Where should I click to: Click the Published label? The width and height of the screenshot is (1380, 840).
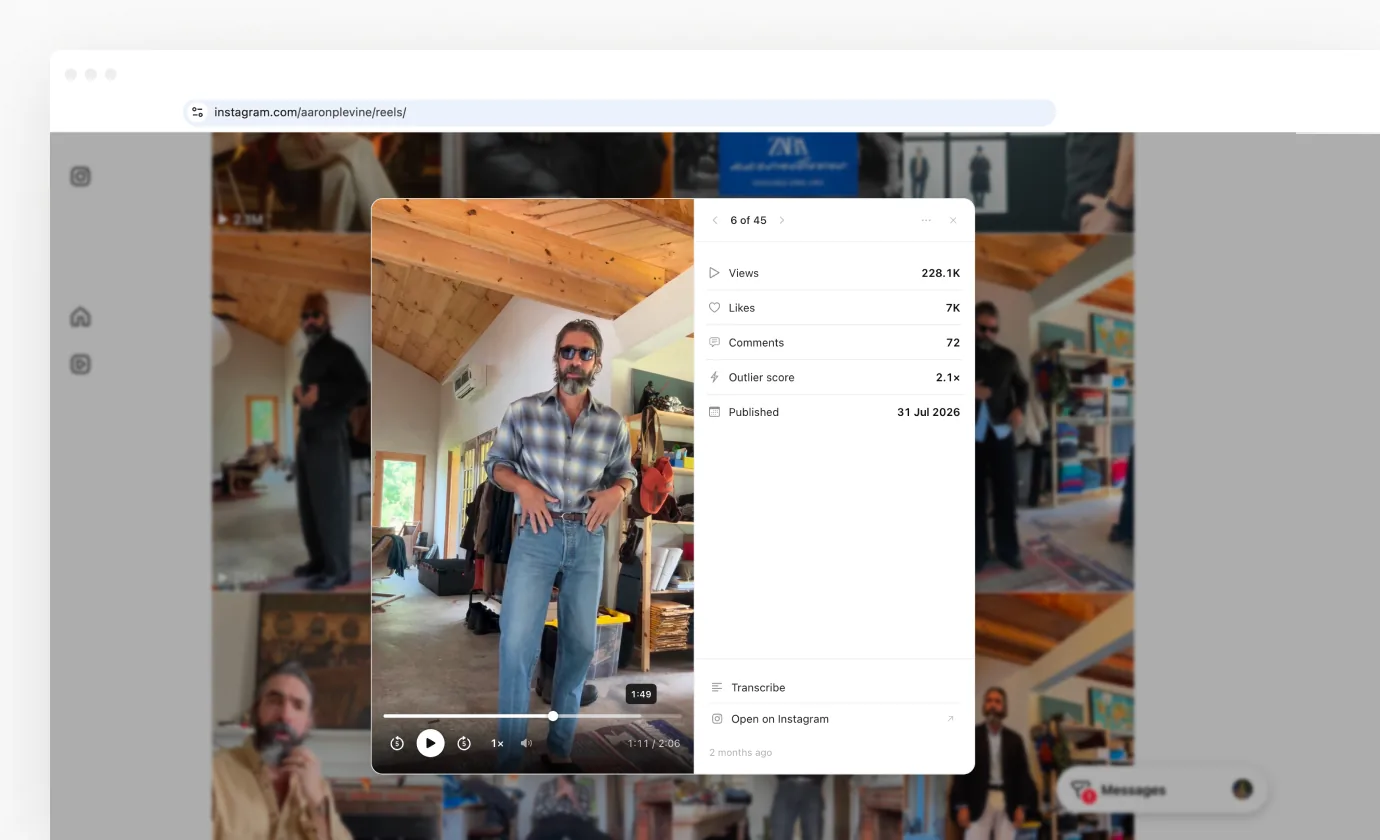(754, 412)
